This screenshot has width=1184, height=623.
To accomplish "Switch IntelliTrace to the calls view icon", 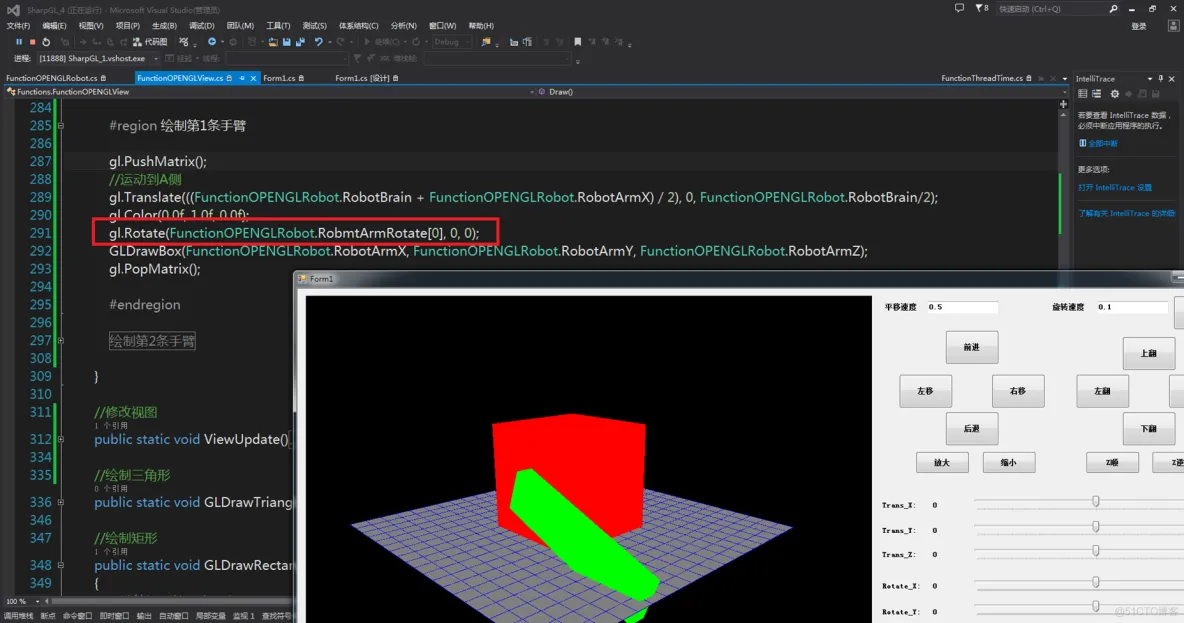I will (1096, 94).
